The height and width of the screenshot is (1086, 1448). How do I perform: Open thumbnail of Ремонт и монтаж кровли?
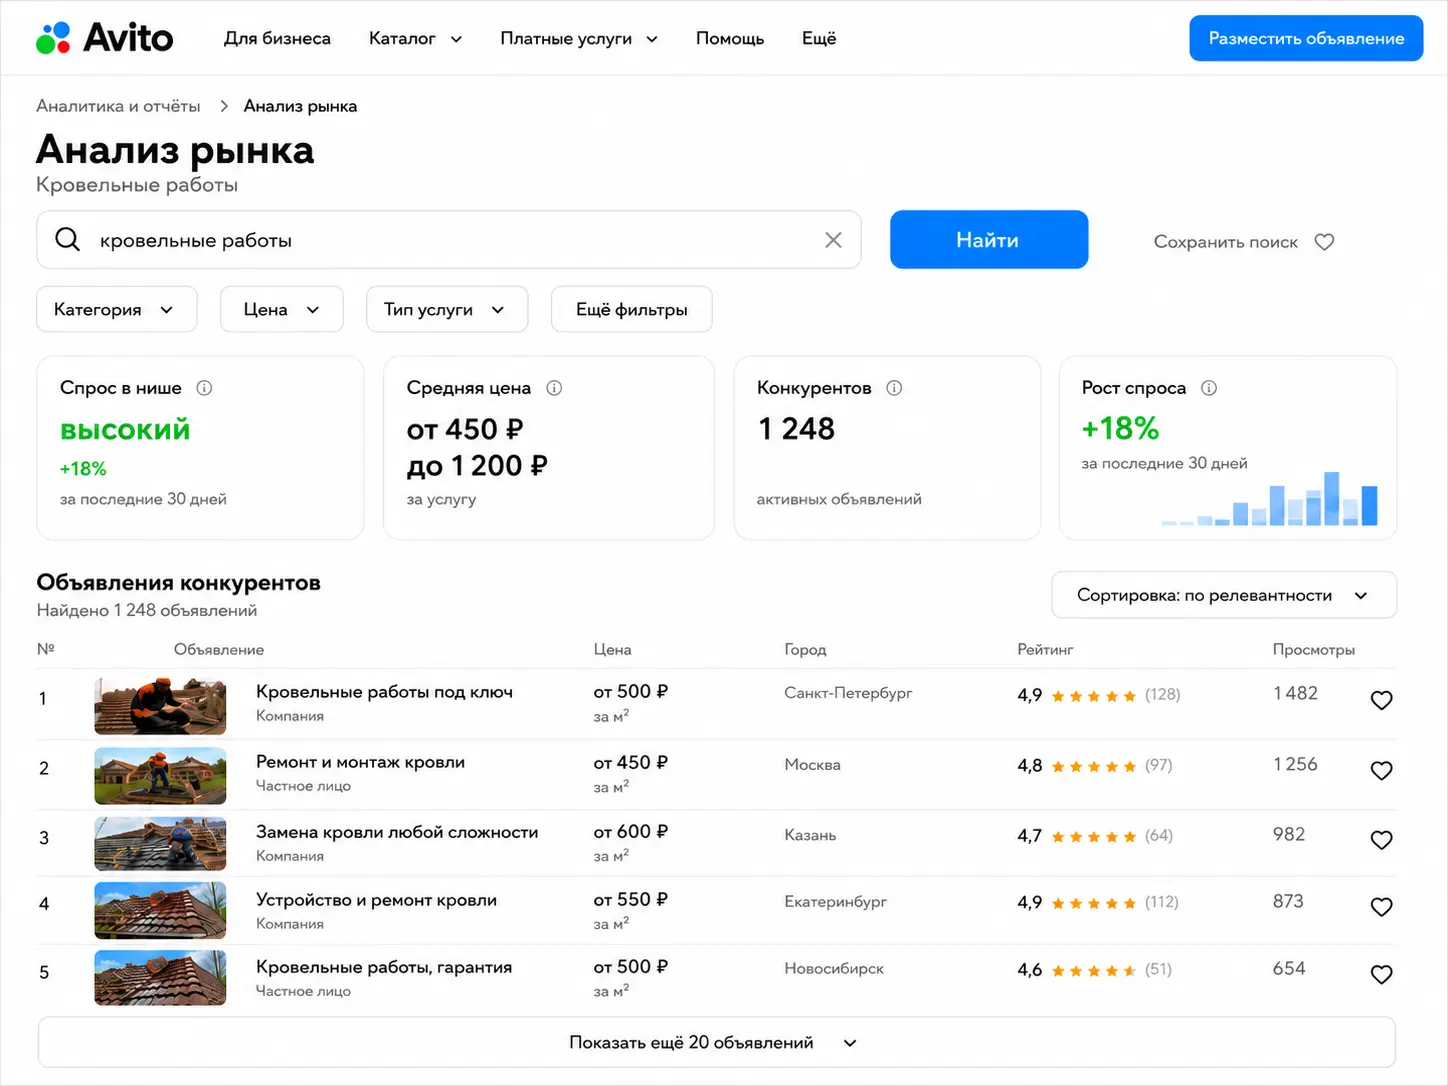coord(160,776)
